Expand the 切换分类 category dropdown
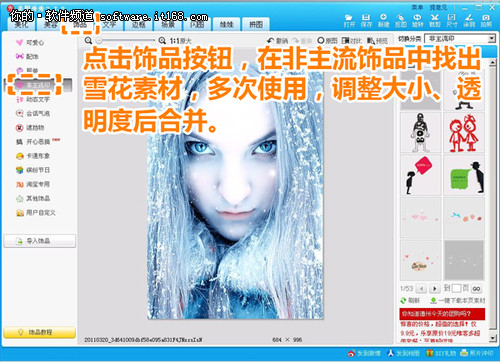The width and height of the screenshot is (500, 362). [491, 39]
